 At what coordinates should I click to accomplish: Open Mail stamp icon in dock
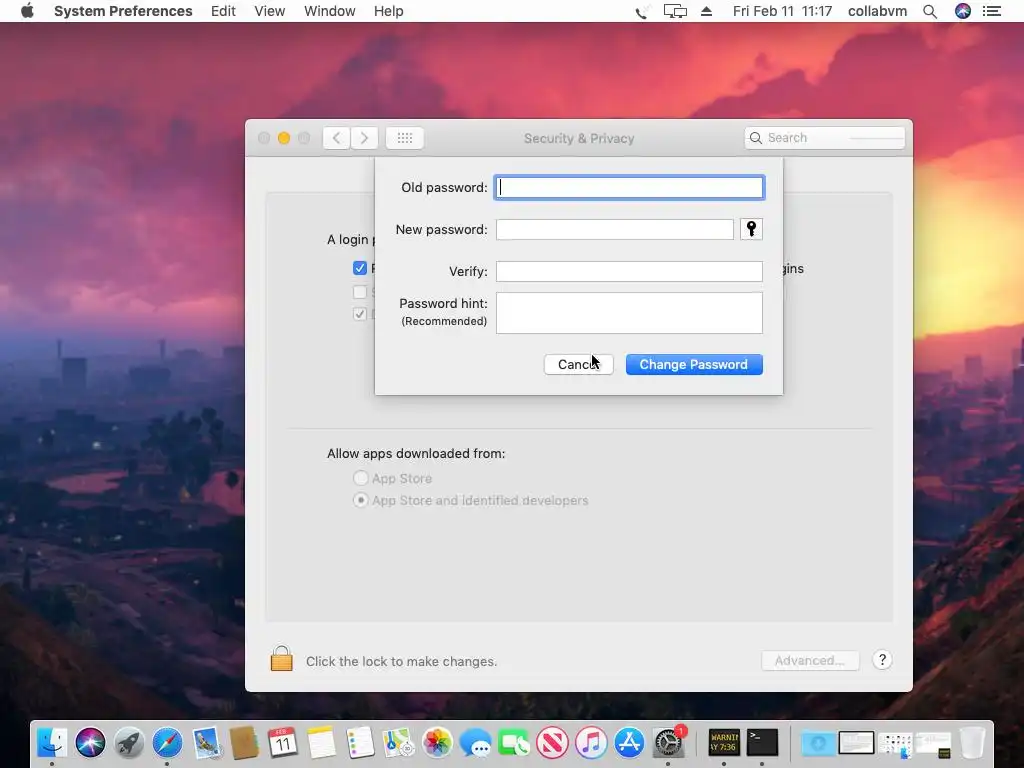tap(206, 743)
